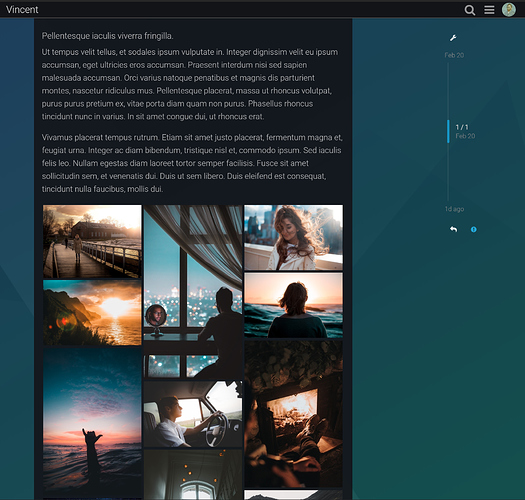Image resolution: width=525 pixels, height=500 pixels.
Task: Open the silhouette by window photo
Action: (x=193, y=292)
